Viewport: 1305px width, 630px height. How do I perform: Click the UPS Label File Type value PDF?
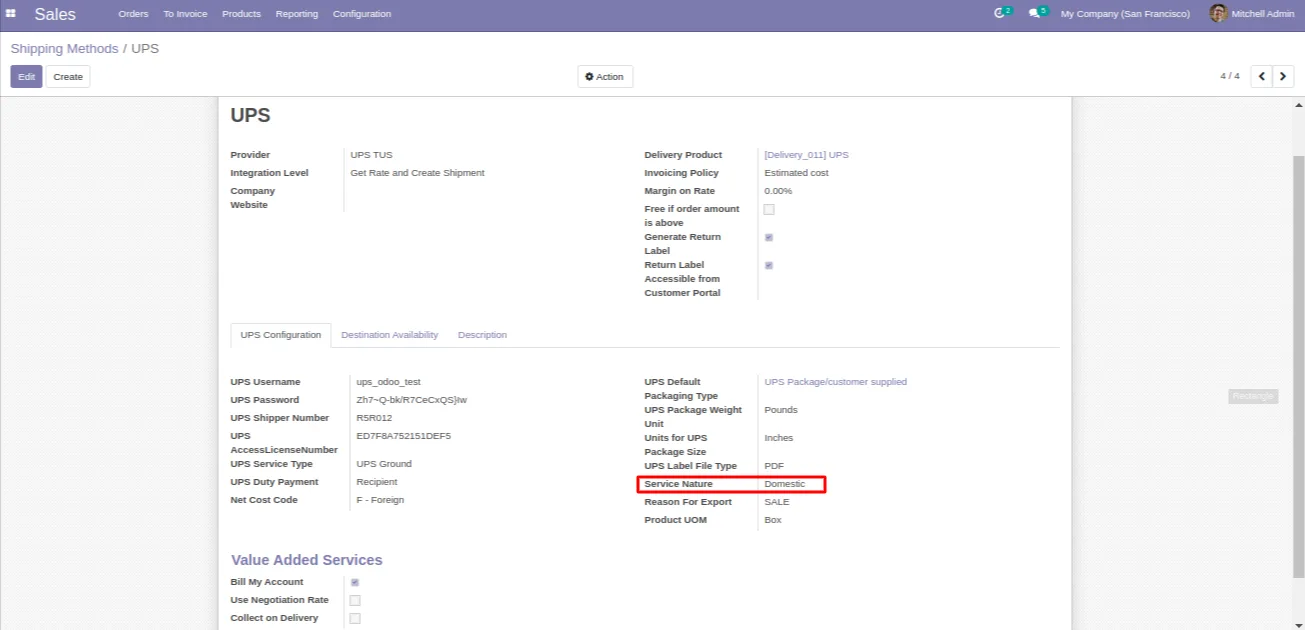click(x=774, y=466)
